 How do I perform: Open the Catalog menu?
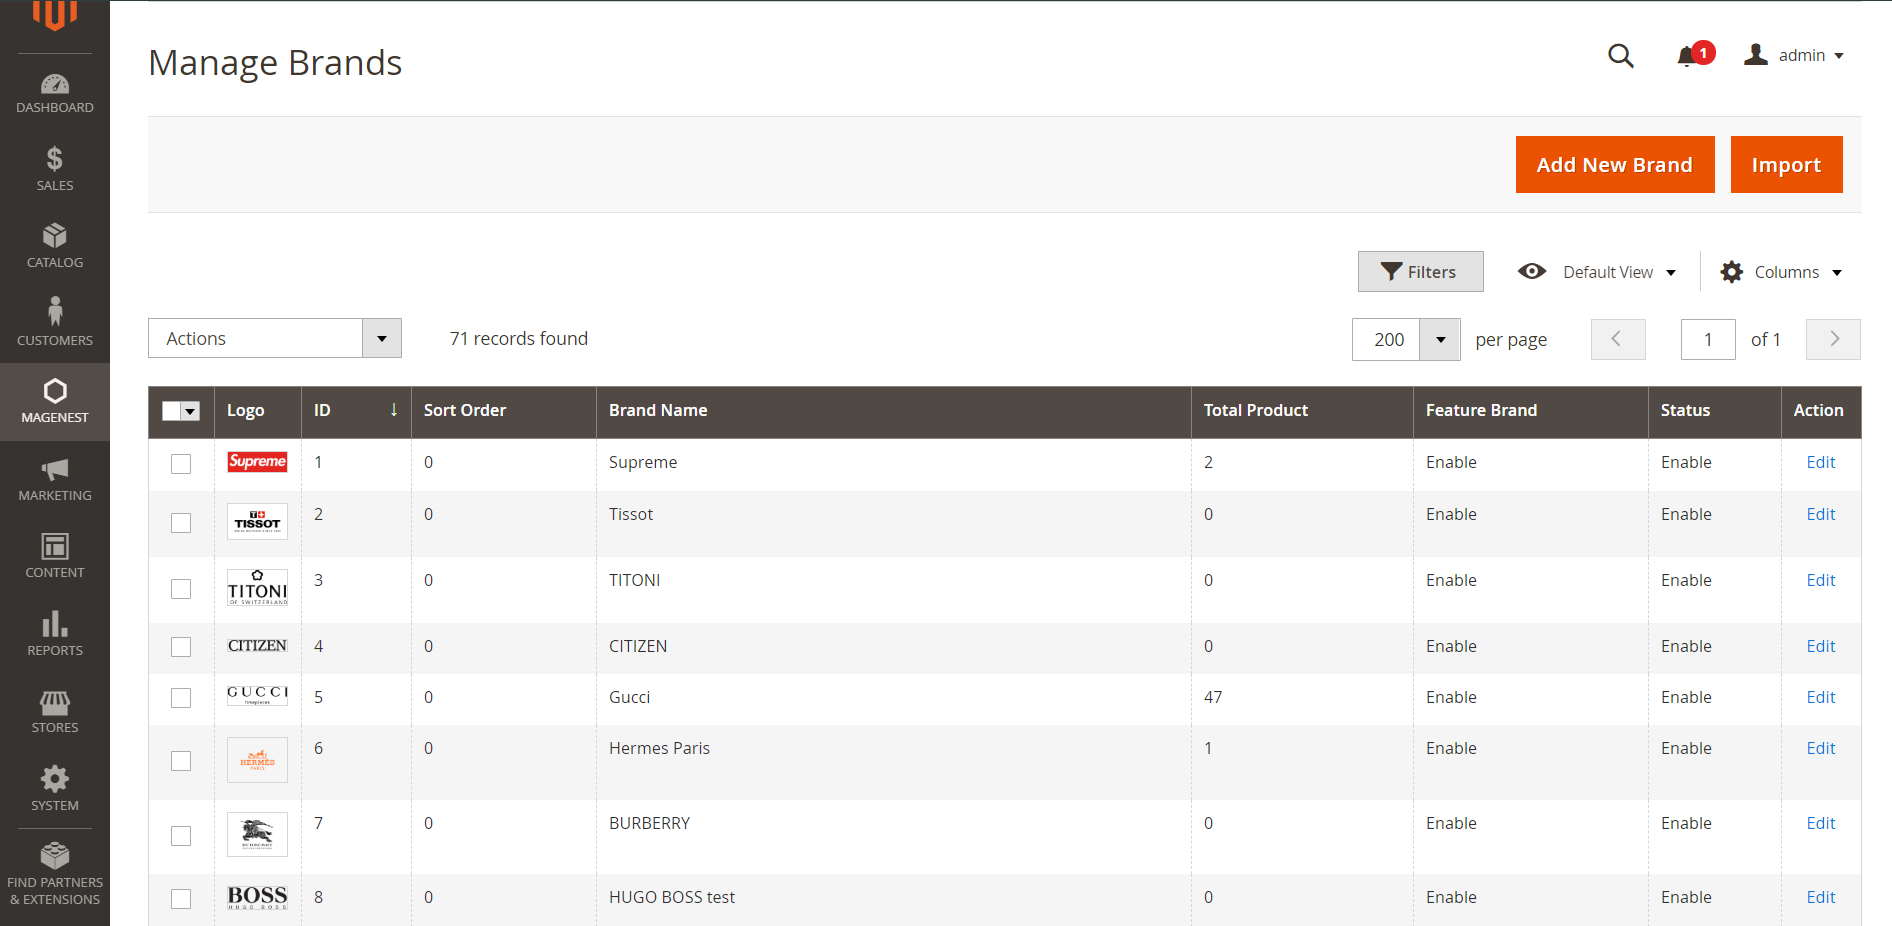click(55, 246)
